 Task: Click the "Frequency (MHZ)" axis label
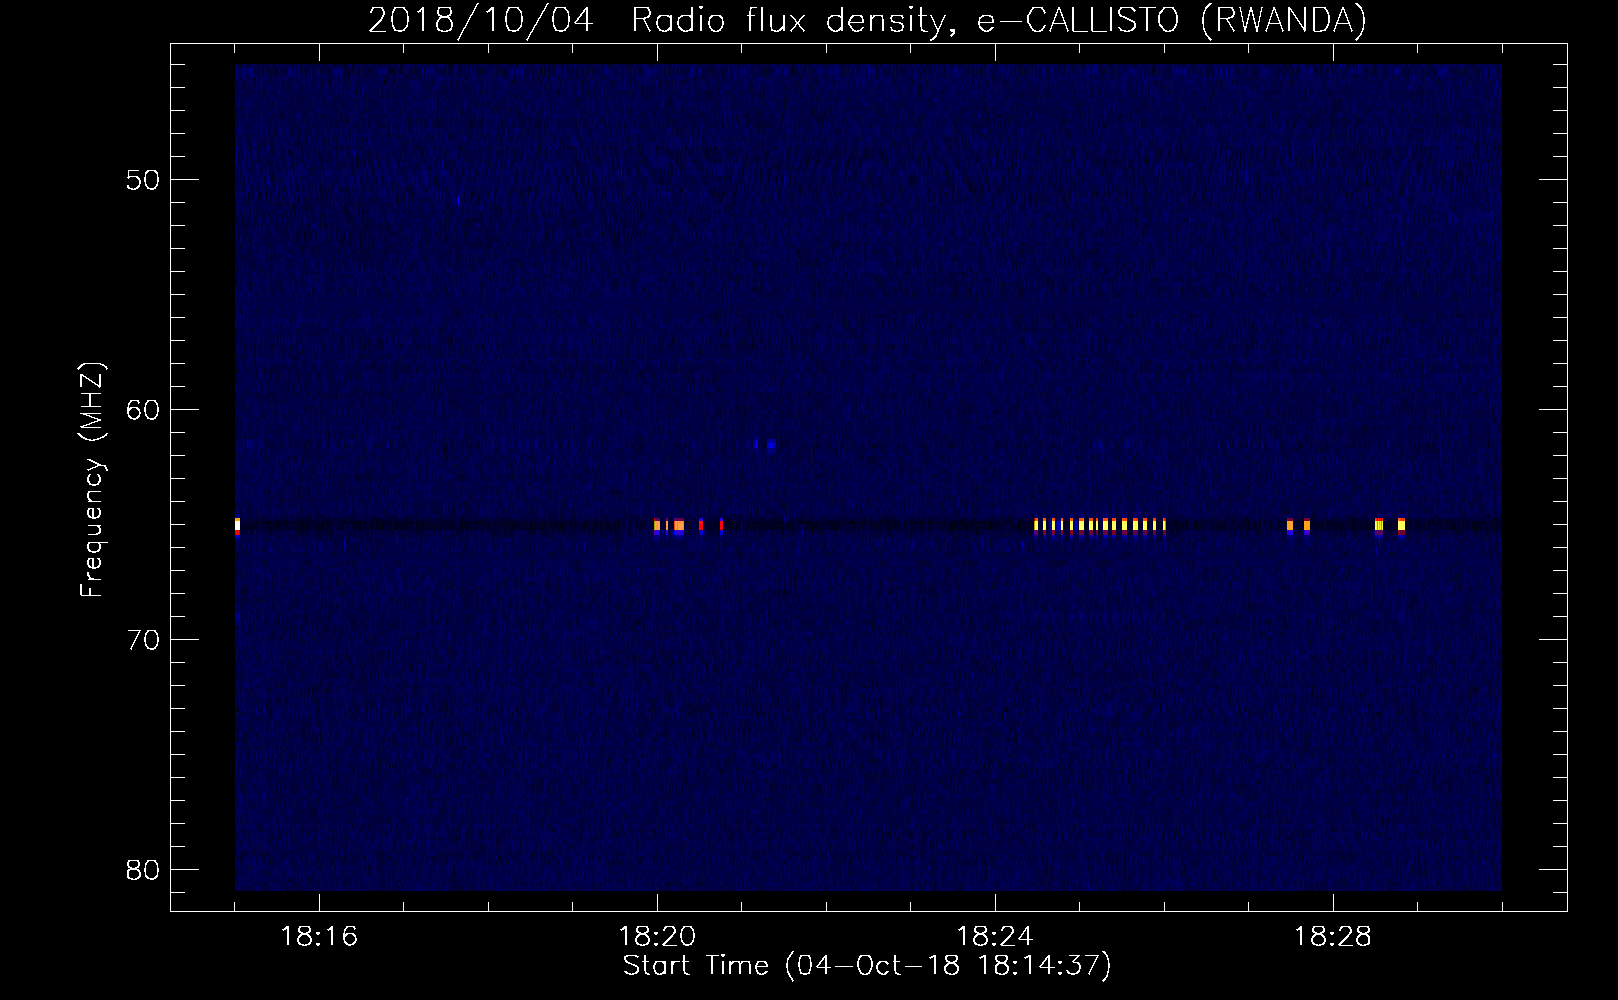92,480
